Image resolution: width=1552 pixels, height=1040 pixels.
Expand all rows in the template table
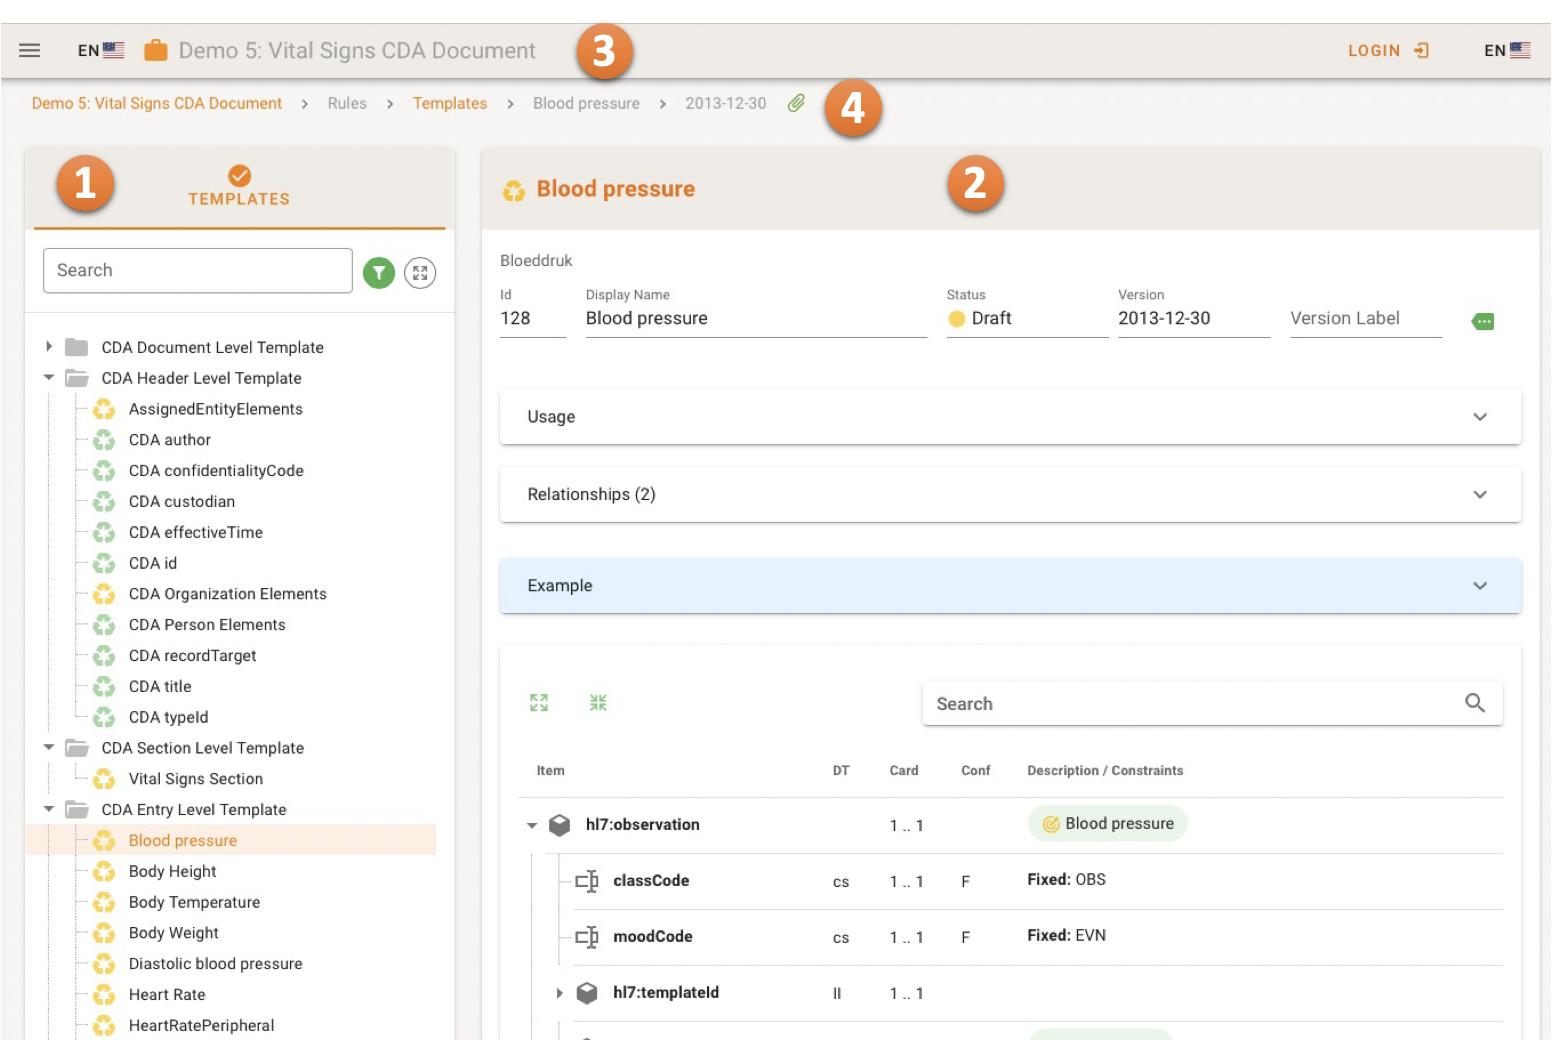point(539,703)
